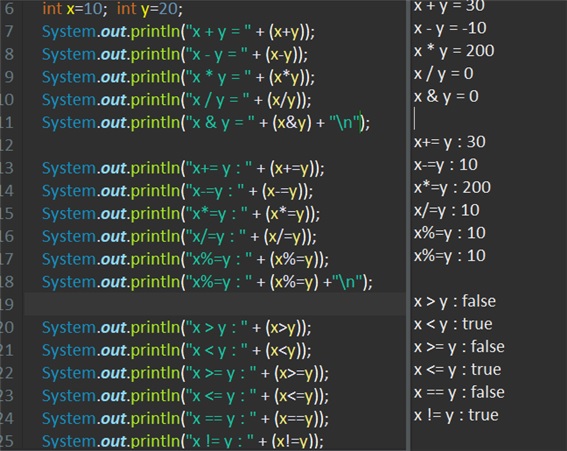Image resolution: width=567 pixels, height=451 pixels.
Task: Click the println "x%=y : " on line 17
Action: click(x=186, y=260)
